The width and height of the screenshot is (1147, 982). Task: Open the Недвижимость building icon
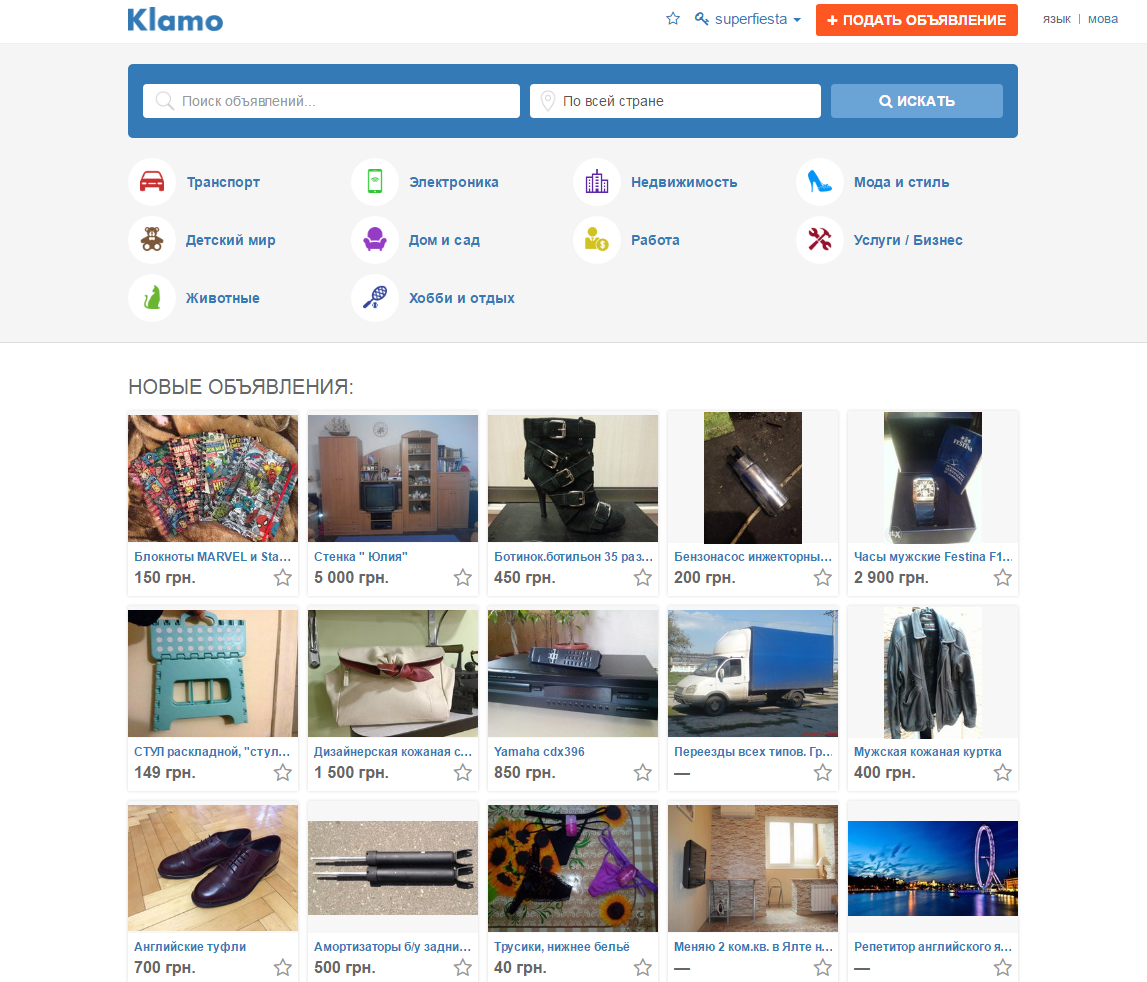[597, 181]
